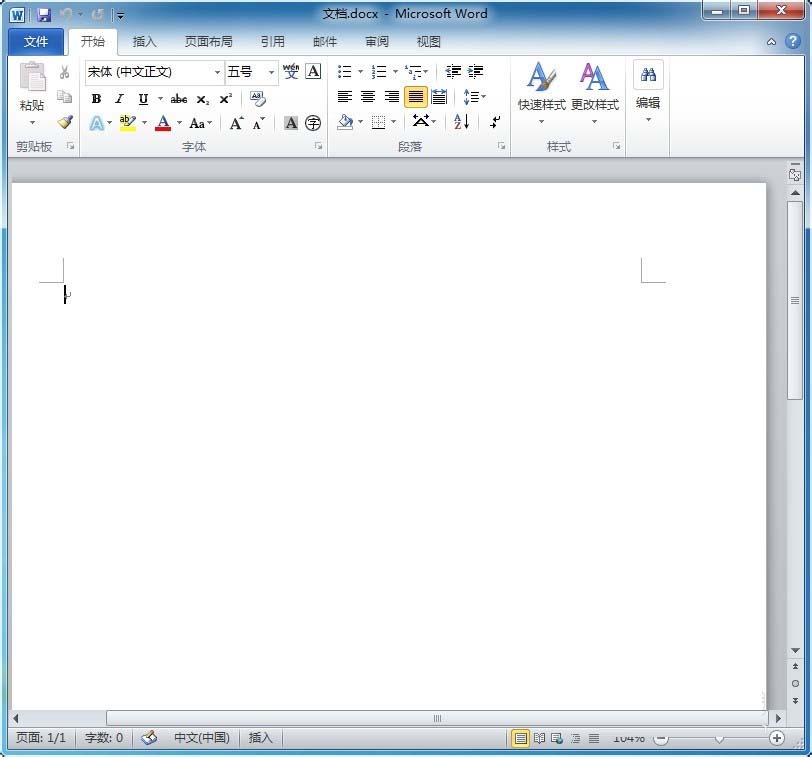812x757 pixels.
Task: Click the Sort A-Z icon
Action: pos(461,122)
